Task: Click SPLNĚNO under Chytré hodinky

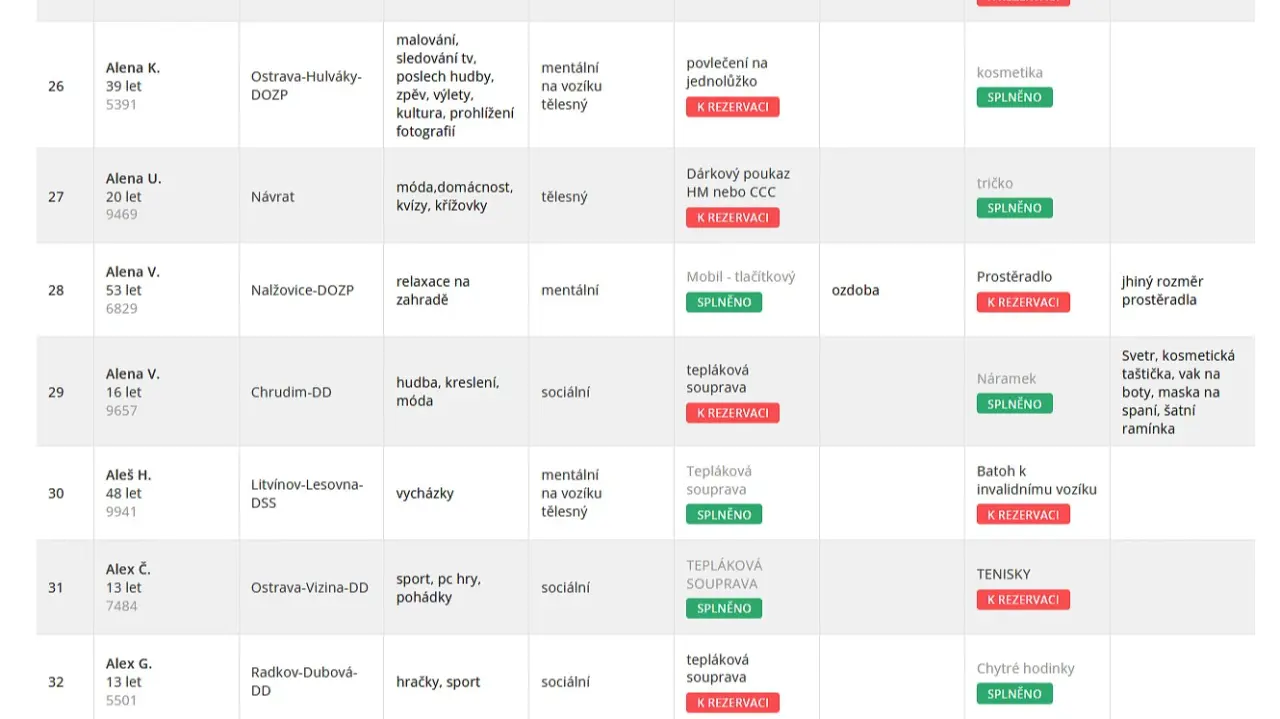Action: tap(1014, 694)
